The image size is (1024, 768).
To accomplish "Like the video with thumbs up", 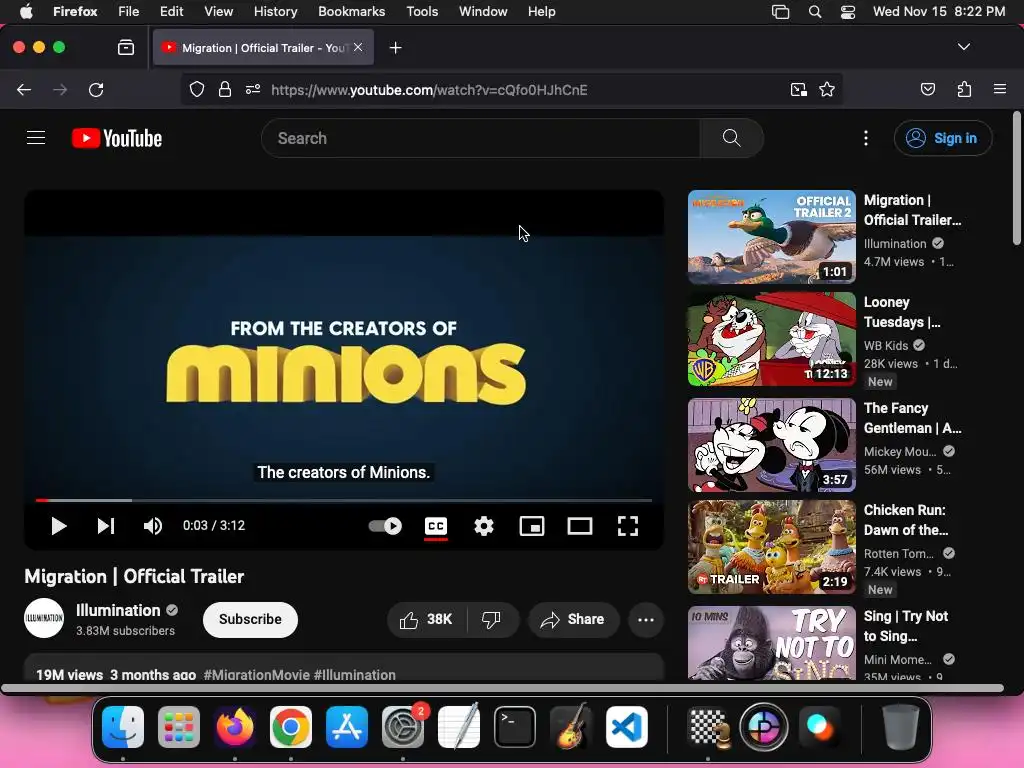I will pos(427,619).
